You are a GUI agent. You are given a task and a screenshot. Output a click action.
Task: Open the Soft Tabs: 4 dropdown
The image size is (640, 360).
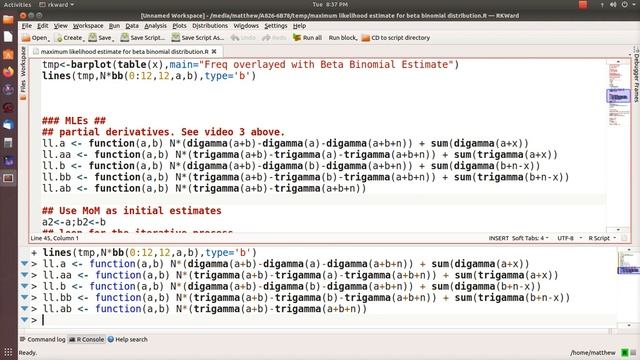coord(530,238)
